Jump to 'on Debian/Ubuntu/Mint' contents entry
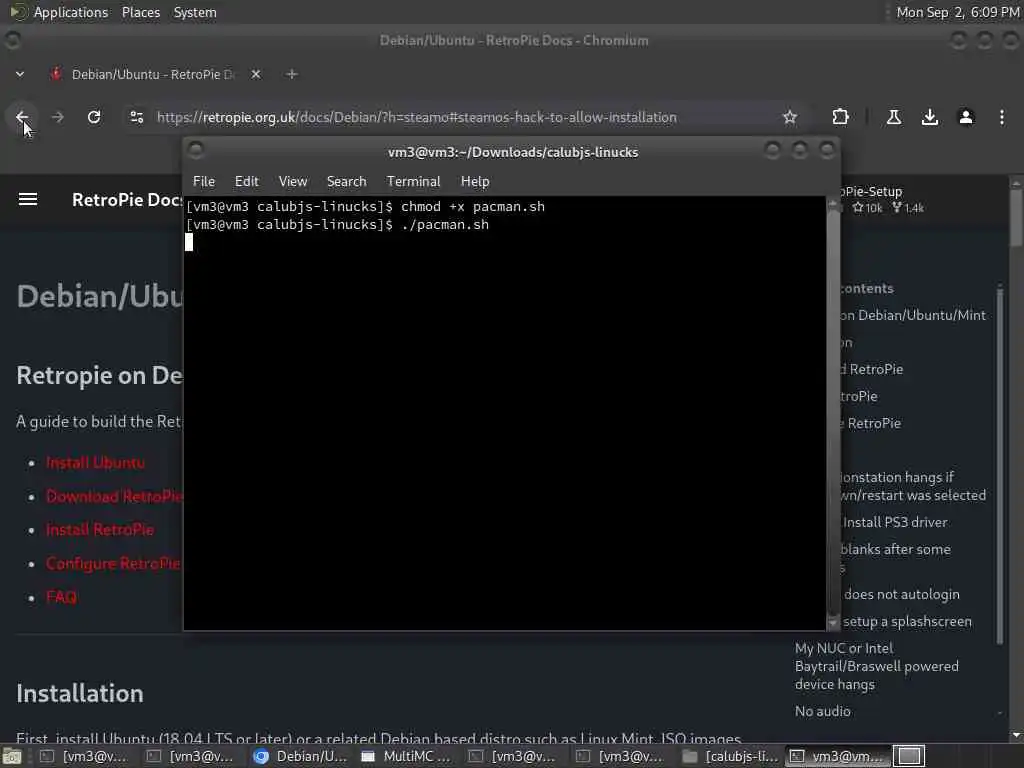Viewport: 1024px width, 768px height. [x=913, y=315]
